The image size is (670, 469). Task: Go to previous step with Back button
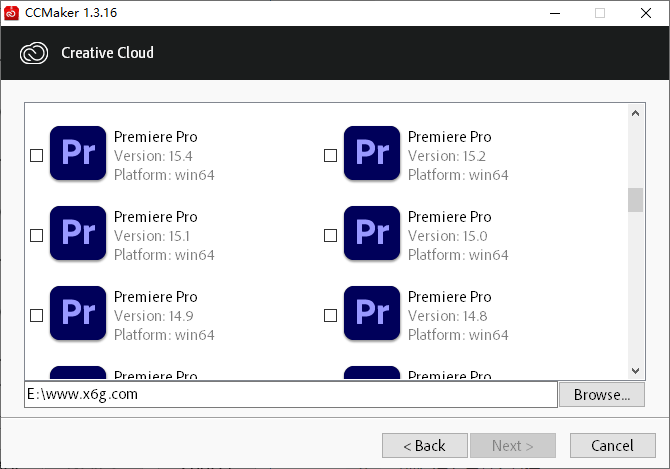[x=424, y=445]
